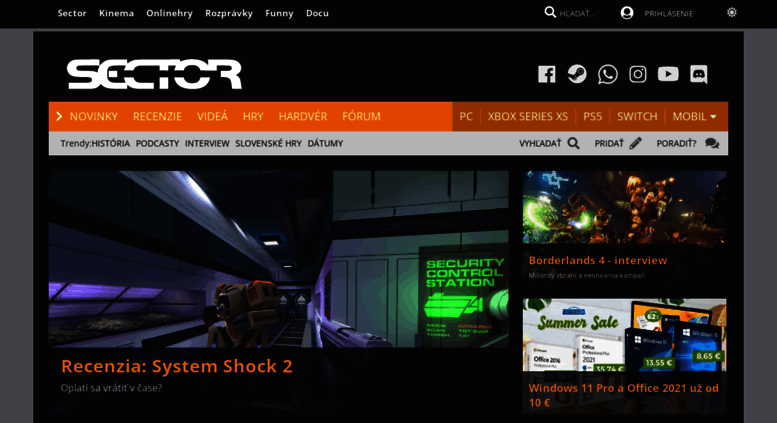Open the WhatsApp channel icon
The width and height of the screenshot is (777, 423).
pos(608,74)
